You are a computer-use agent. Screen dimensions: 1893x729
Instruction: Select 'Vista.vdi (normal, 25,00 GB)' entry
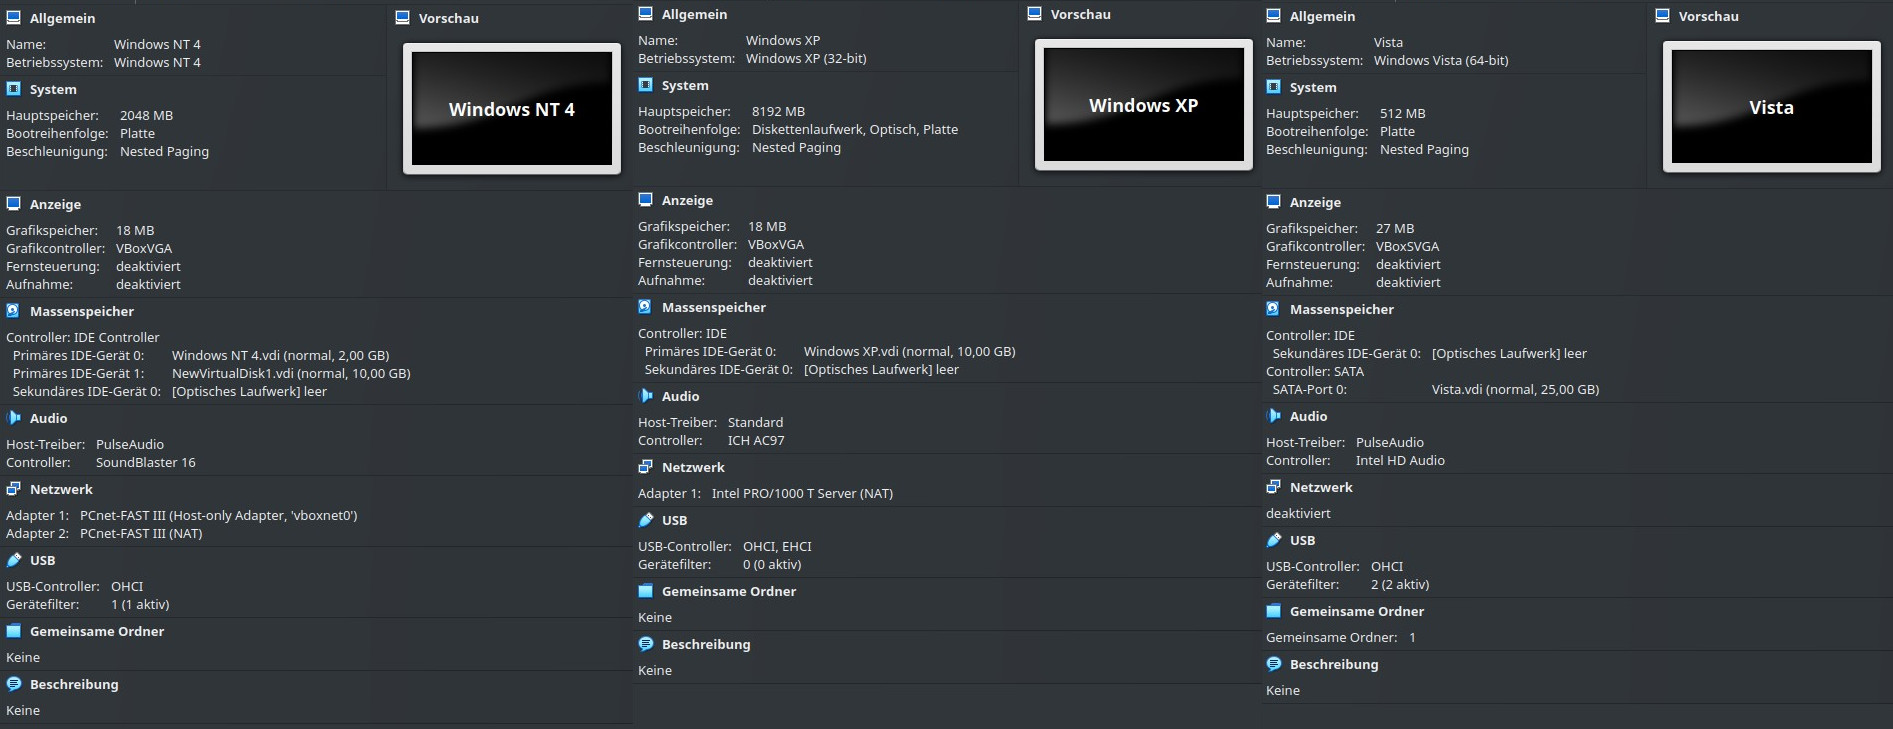tap(1515, 389)
